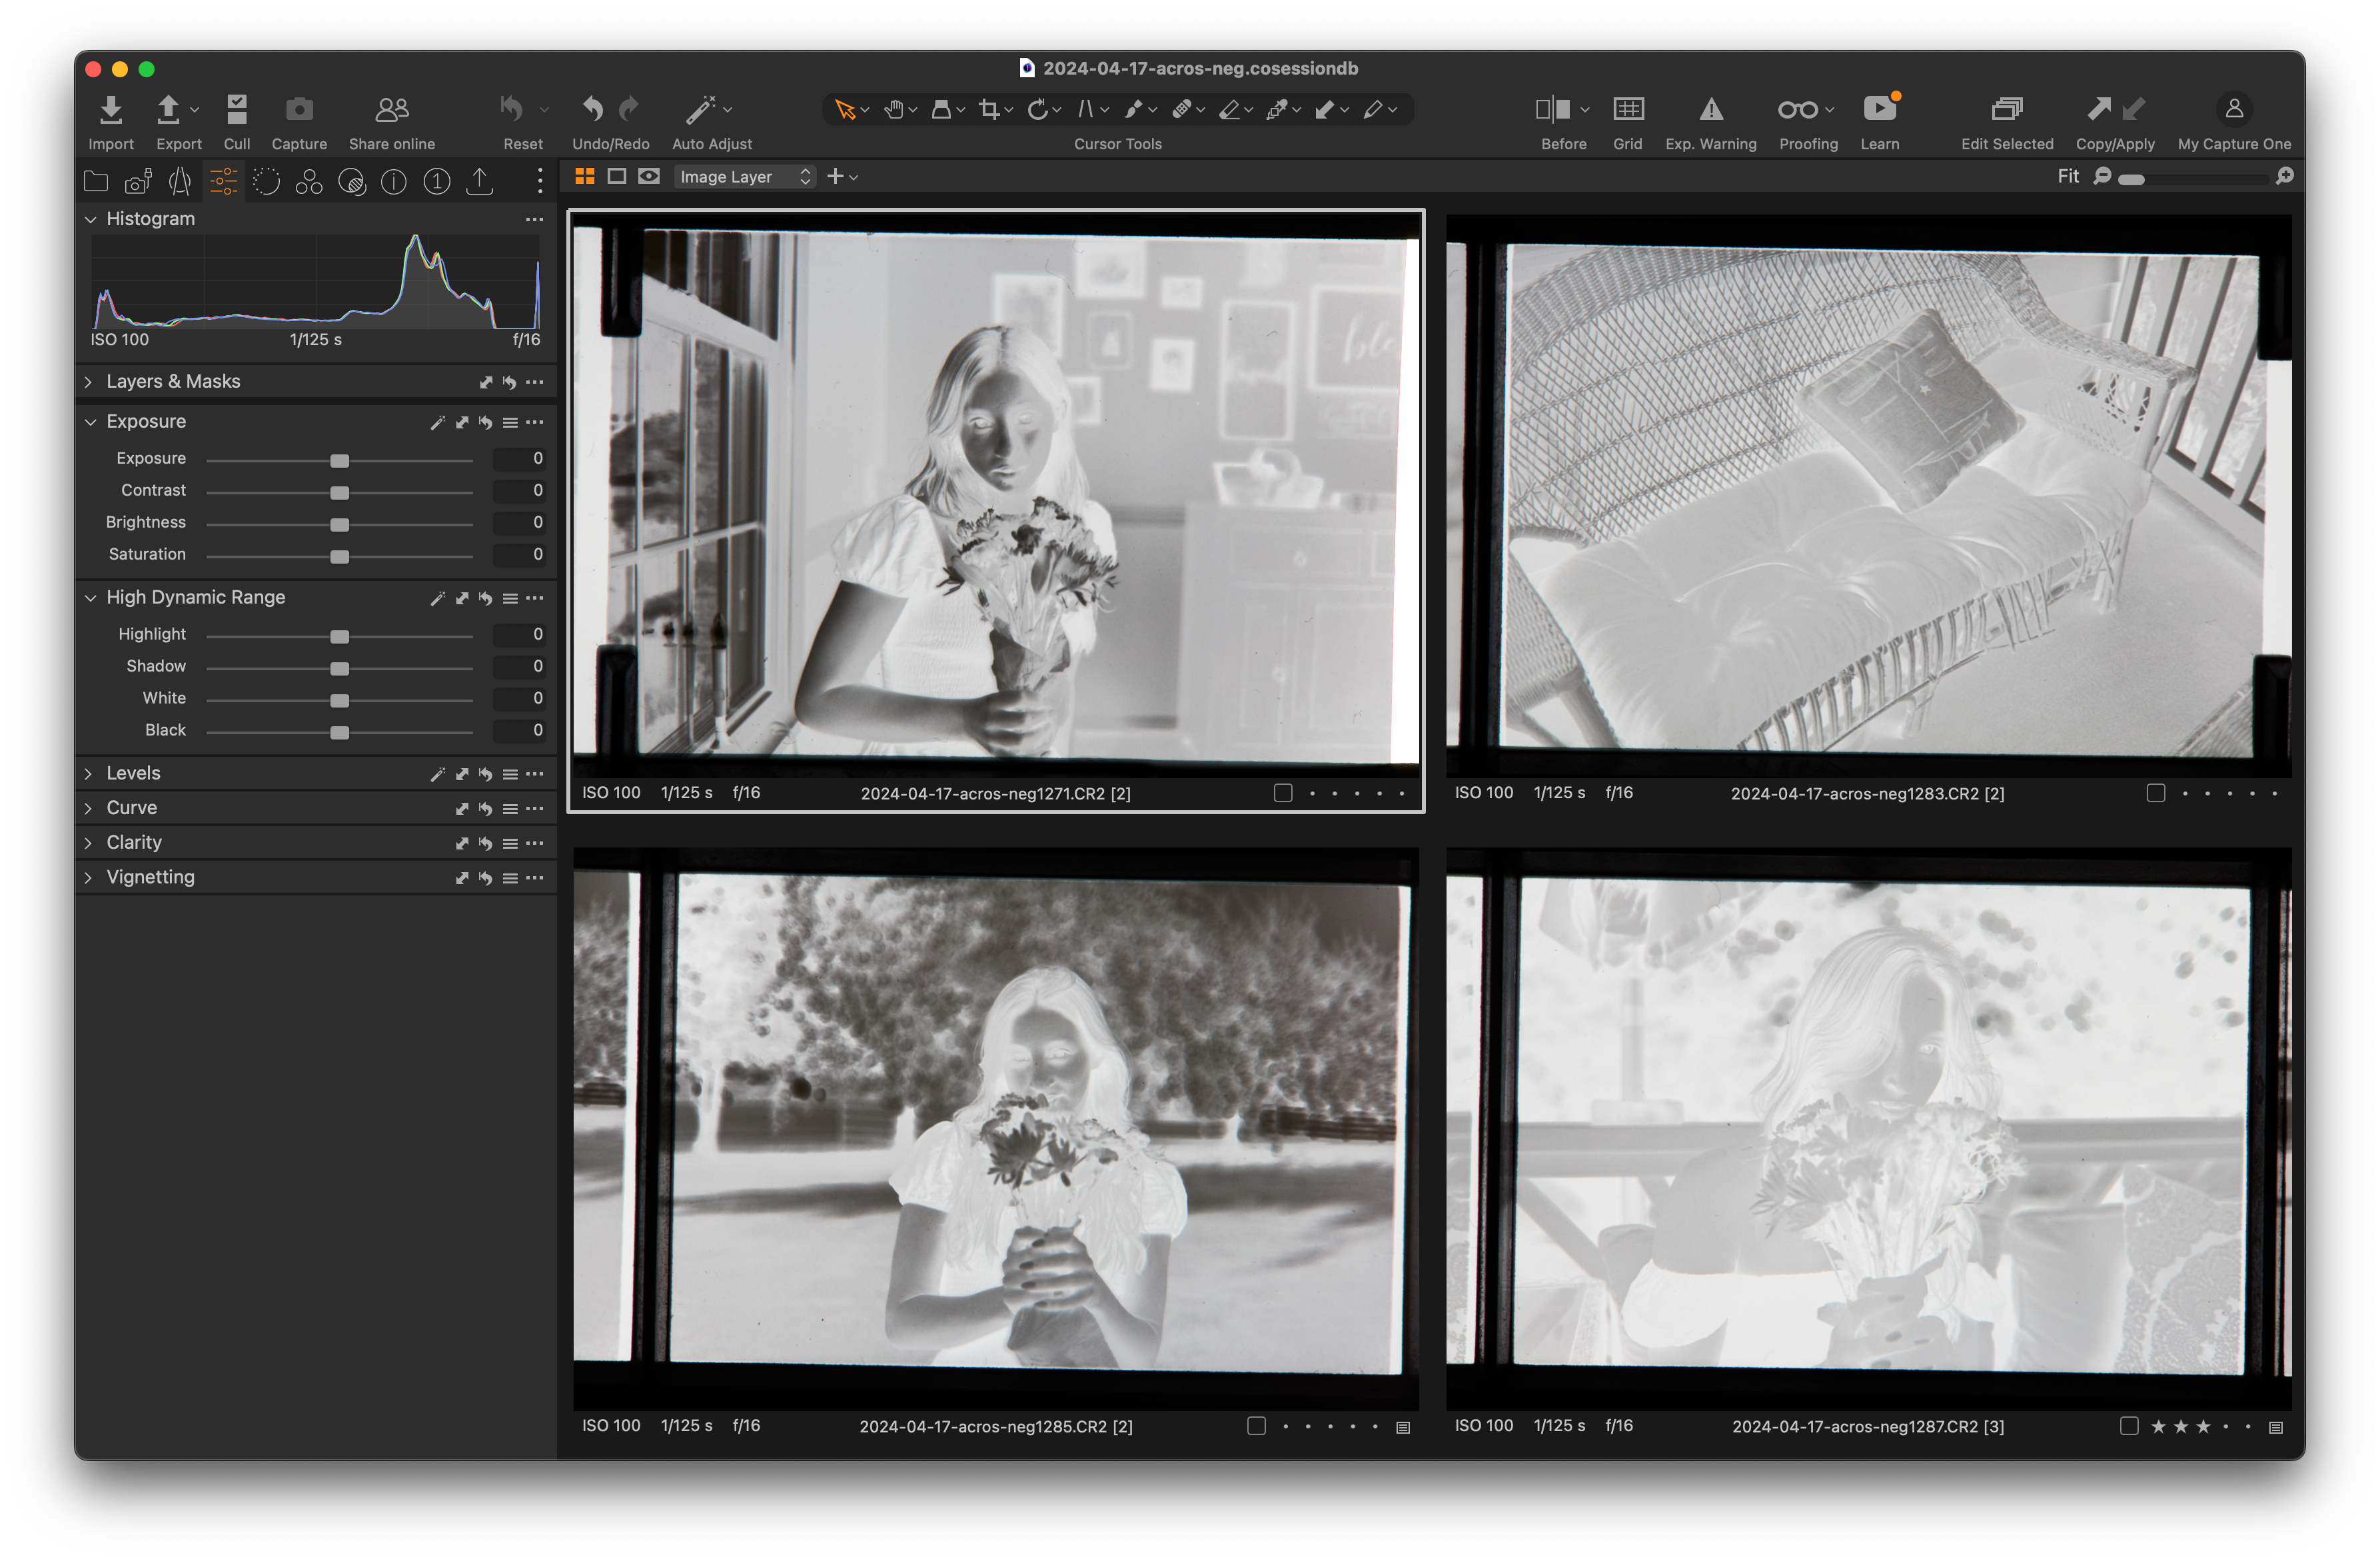Switch to the Exposure tool tab
Viewport: 2380px width, 1559px height.
(x=223, y=181)
